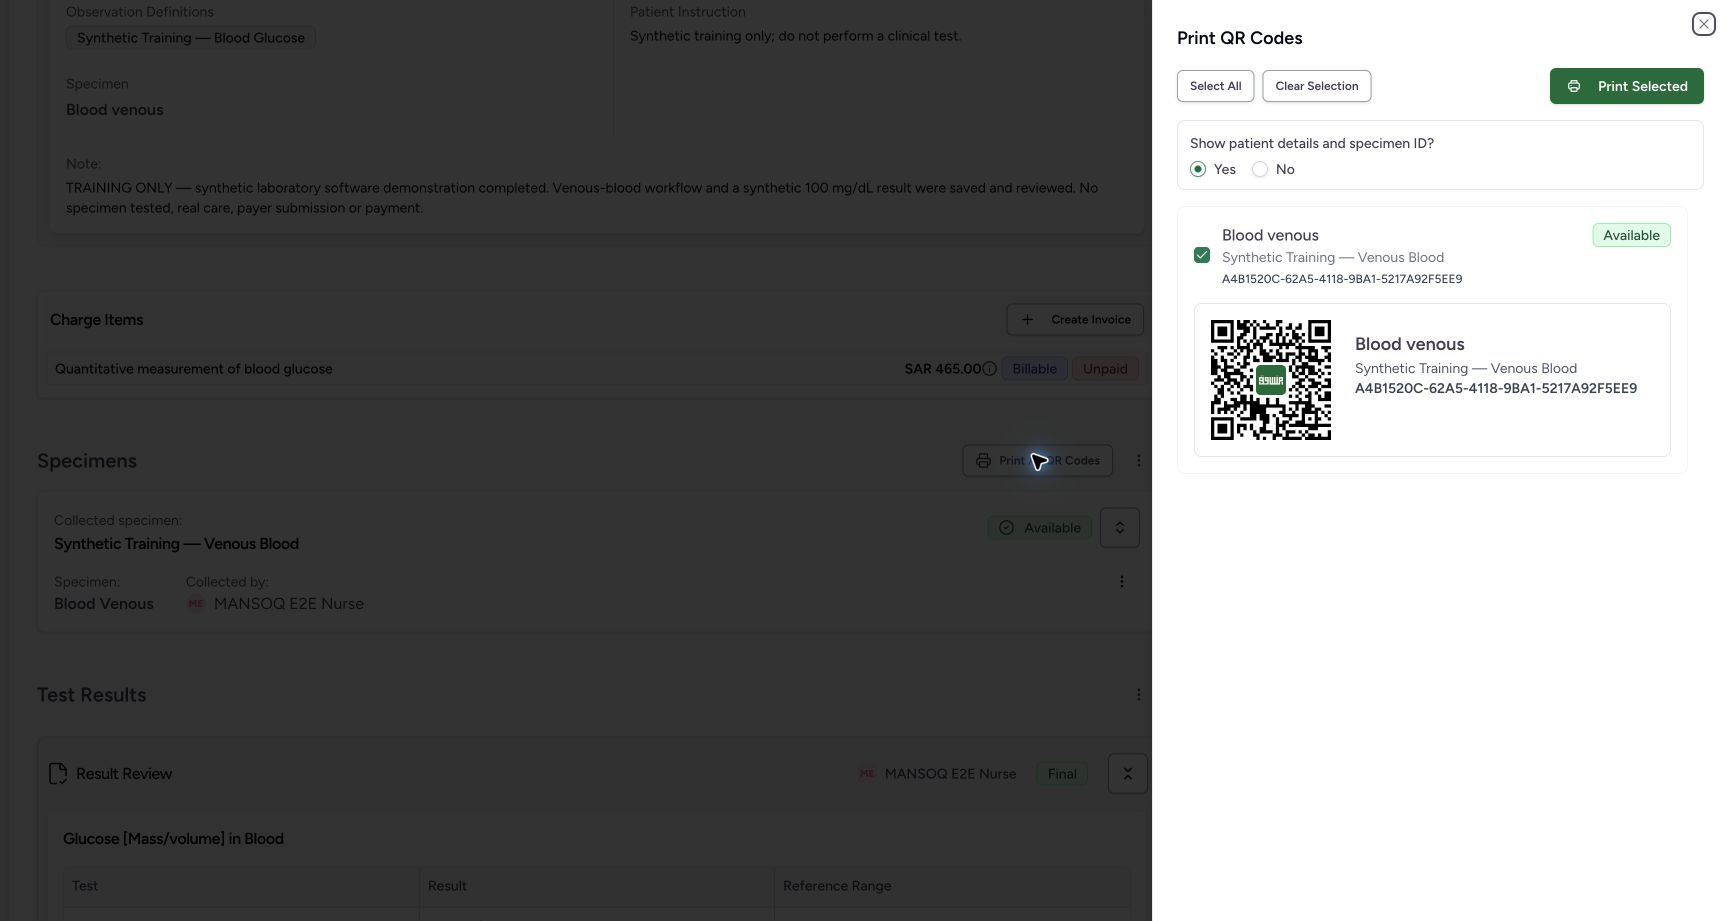
Task: Open Specimens section three-dot menu
Action: tap(1138, 461)
